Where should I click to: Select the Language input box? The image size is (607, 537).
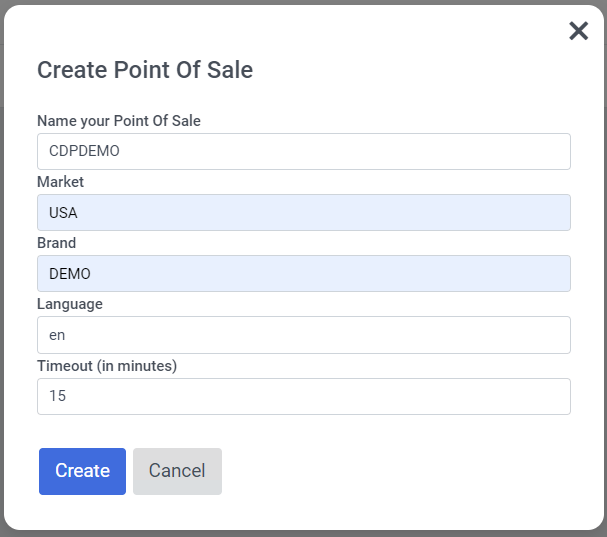pyautogui.click(x=304, y=335)
